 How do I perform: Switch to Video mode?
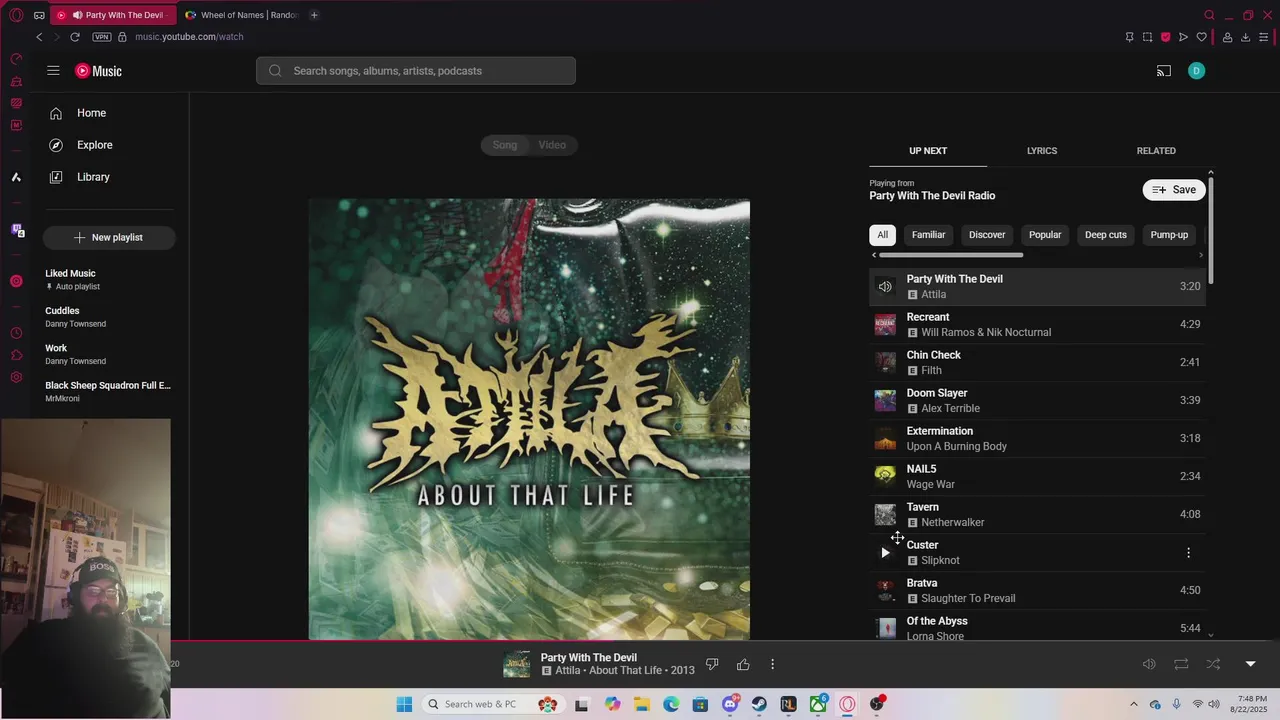pos(552,145)
